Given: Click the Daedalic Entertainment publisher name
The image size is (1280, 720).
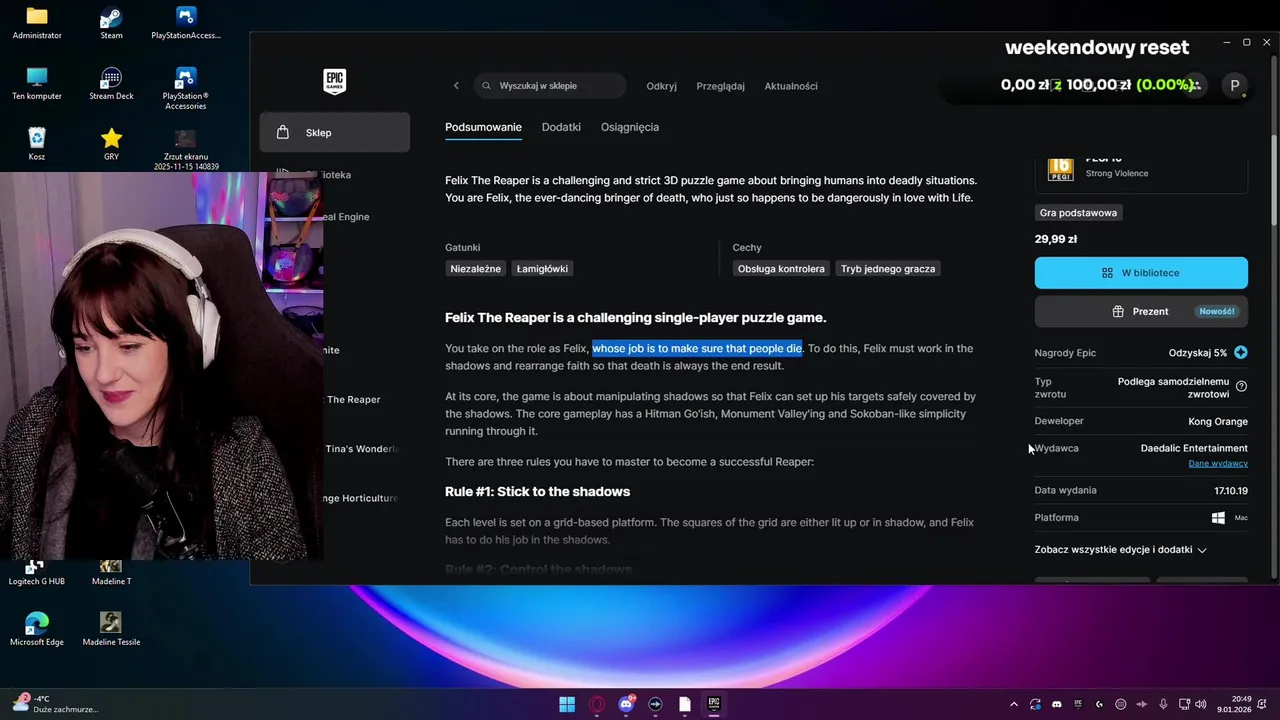Looking at the screenshot, I should click(1194, 448).
